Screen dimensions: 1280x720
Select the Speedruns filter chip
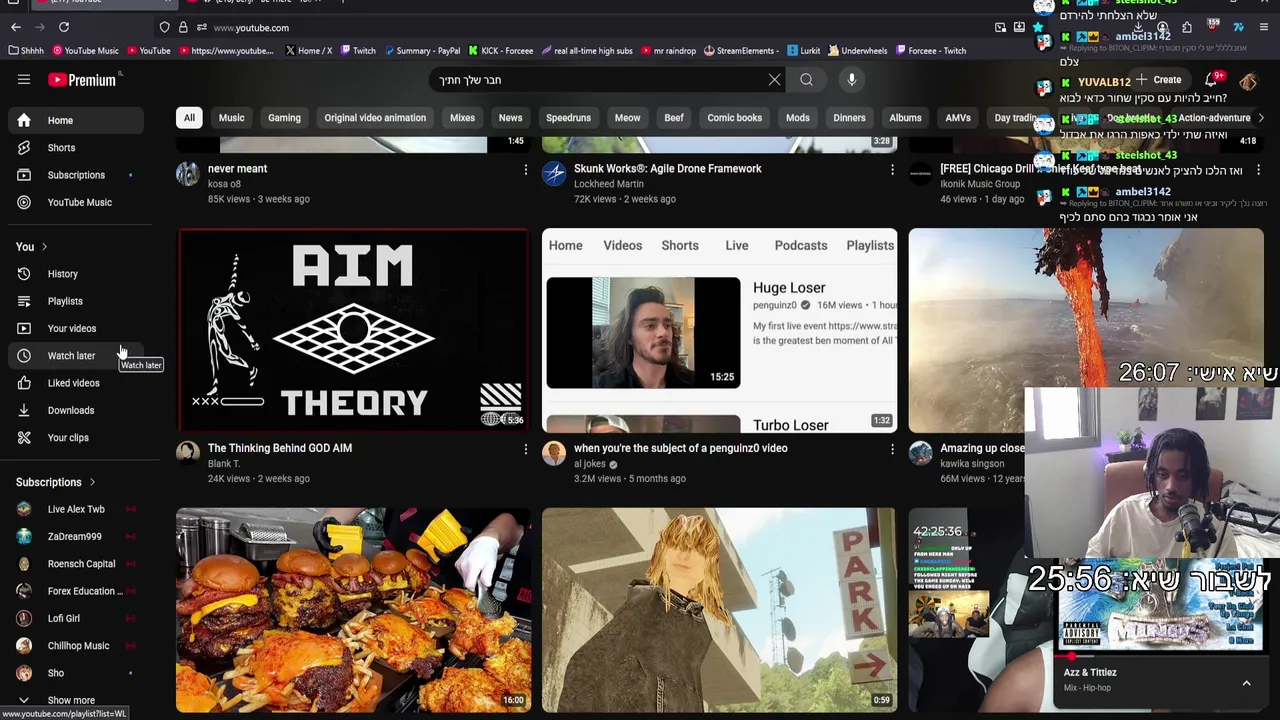click(x=568, y=118)
